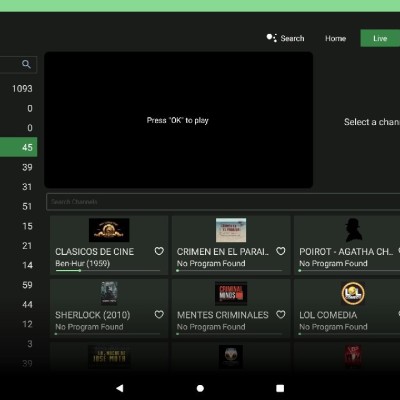Favorite CLASICOS DE CINE with the heart

(159, 251)
